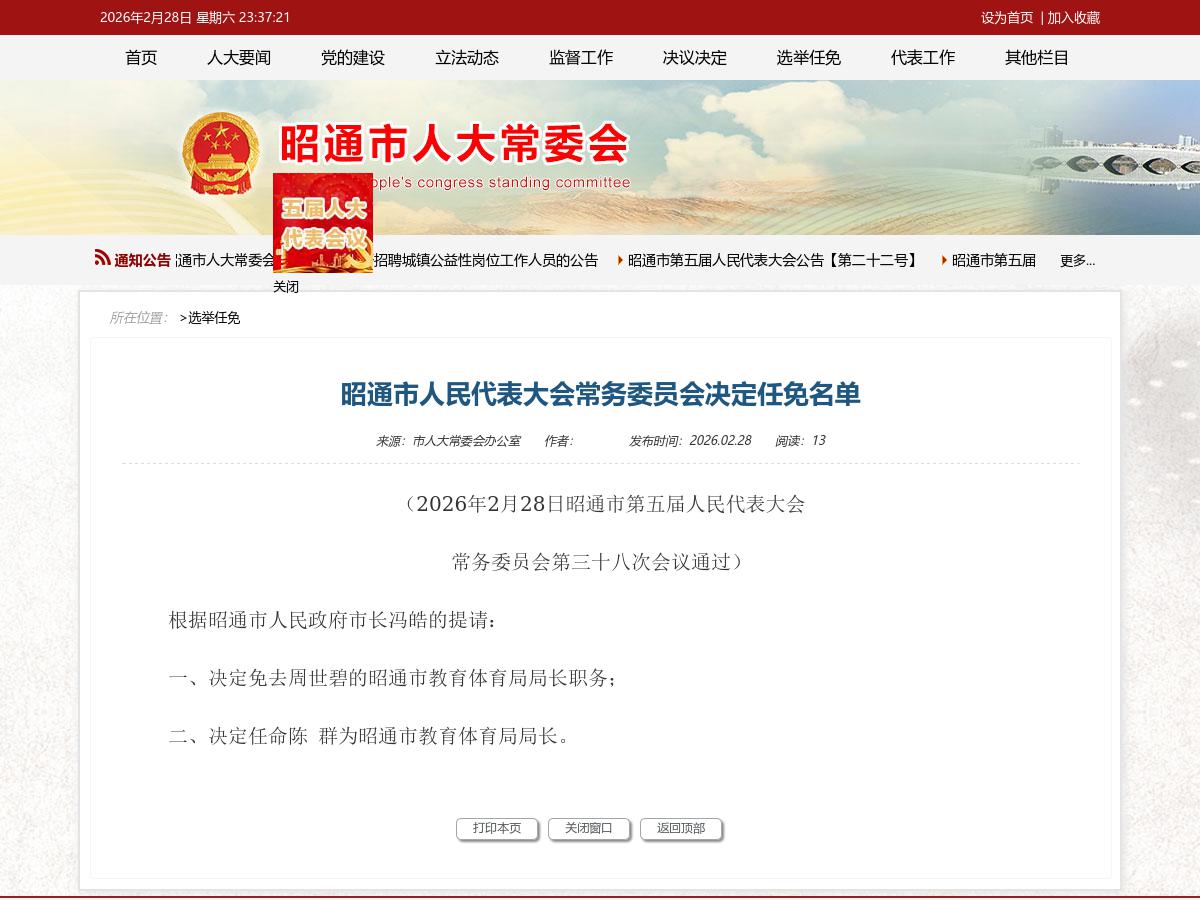Expand the 其他栏目 menu

(x=1037, y=58)
